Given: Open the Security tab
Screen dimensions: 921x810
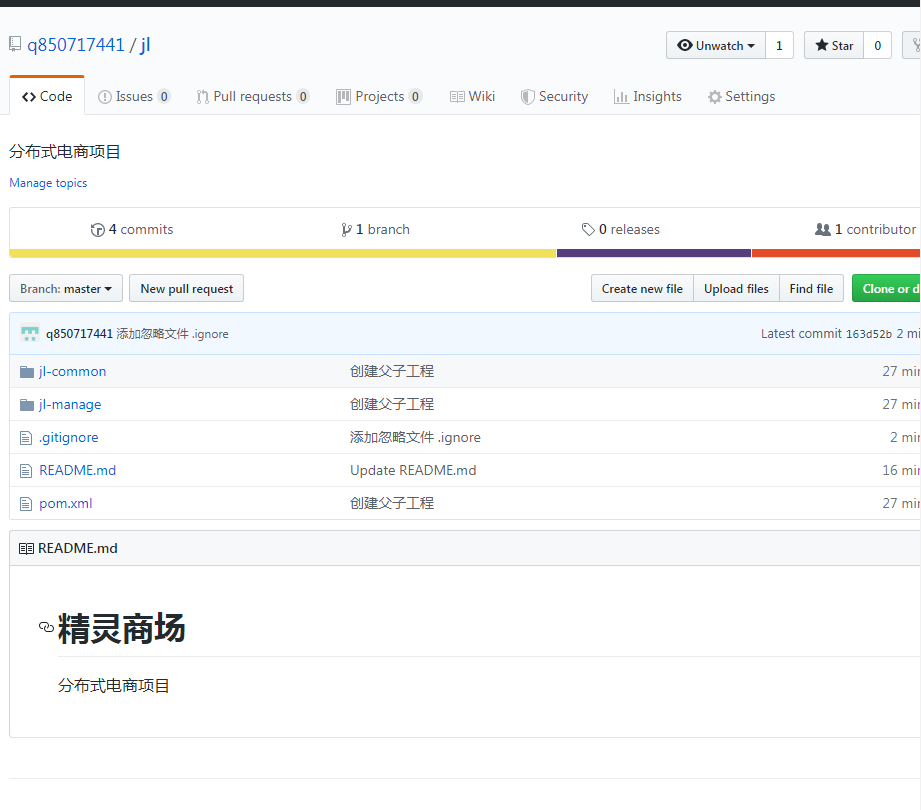Looking at the screenshot, I should click(x=554, y=96).
